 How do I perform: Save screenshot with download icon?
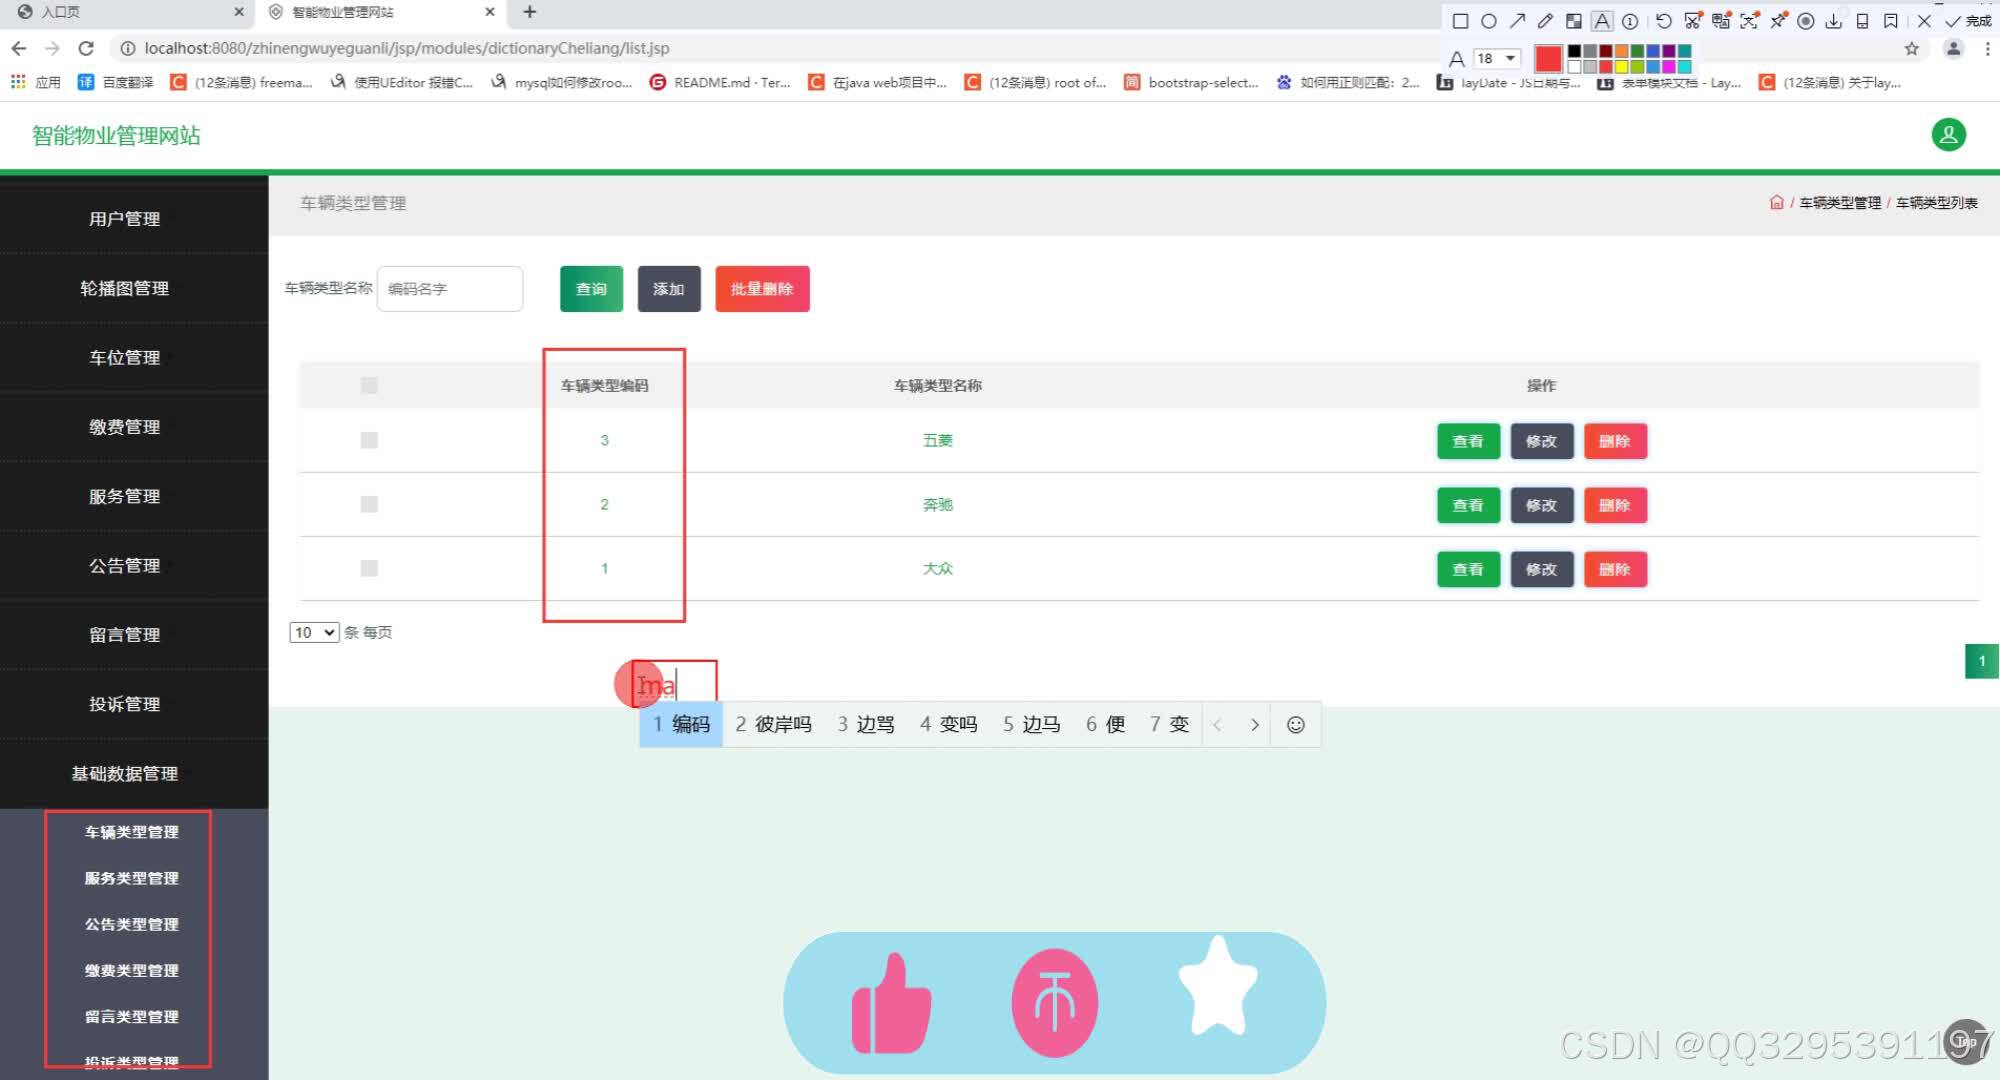(x=1834, y=21)
